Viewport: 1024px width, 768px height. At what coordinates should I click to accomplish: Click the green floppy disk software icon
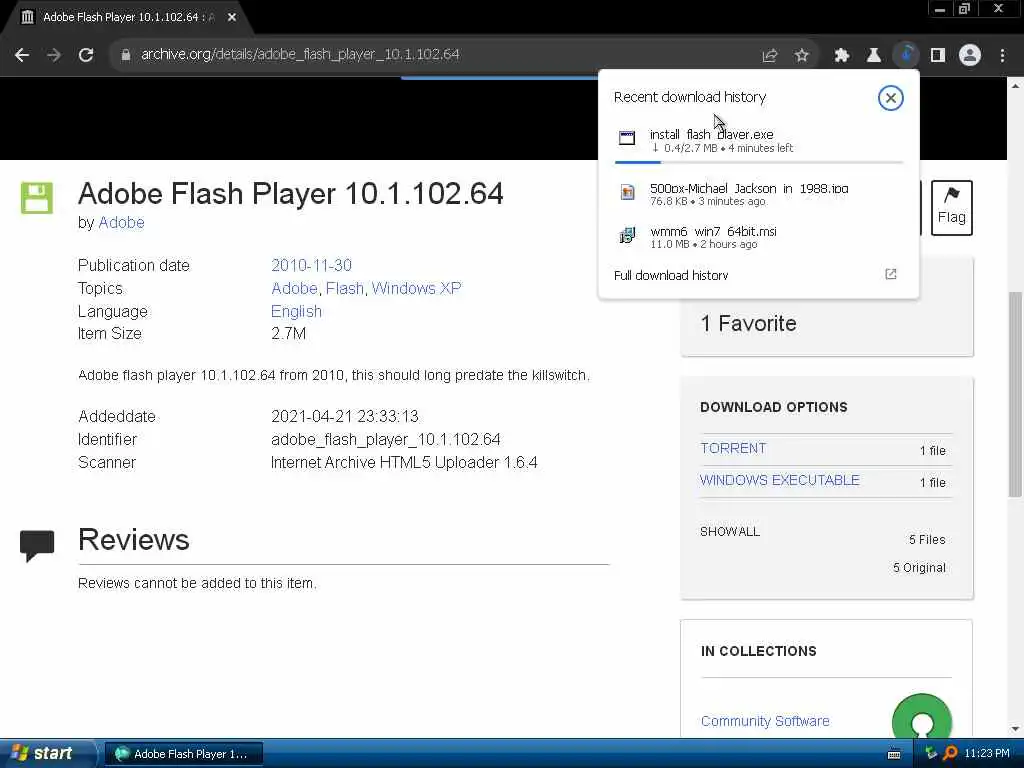[37, 198]
